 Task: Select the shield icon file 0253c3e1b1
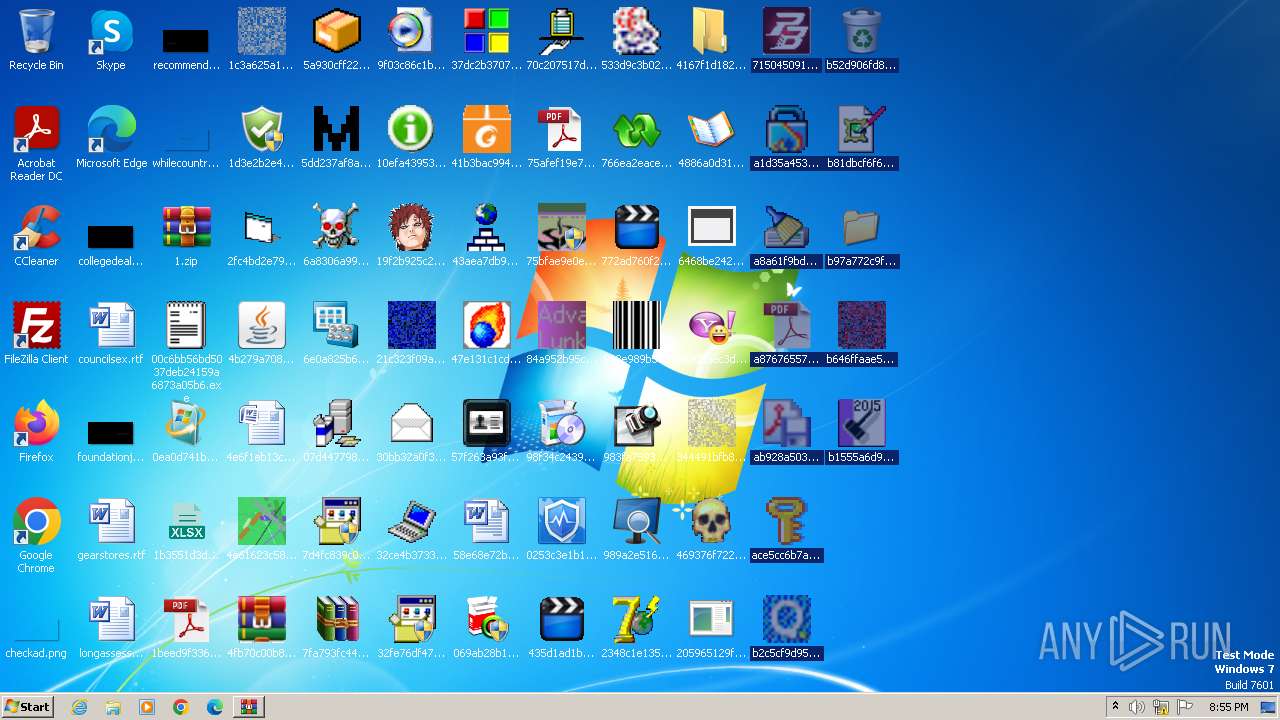tap(561, 530)
